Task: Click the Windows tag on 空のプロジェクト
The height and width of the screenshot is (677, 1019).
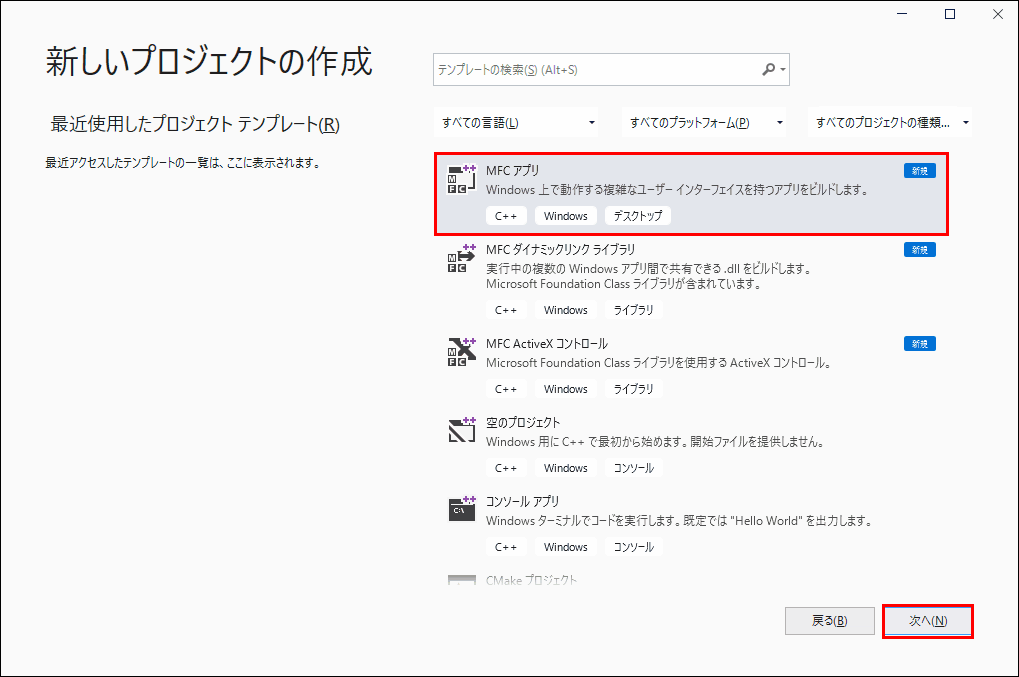Action: point(565,468)
